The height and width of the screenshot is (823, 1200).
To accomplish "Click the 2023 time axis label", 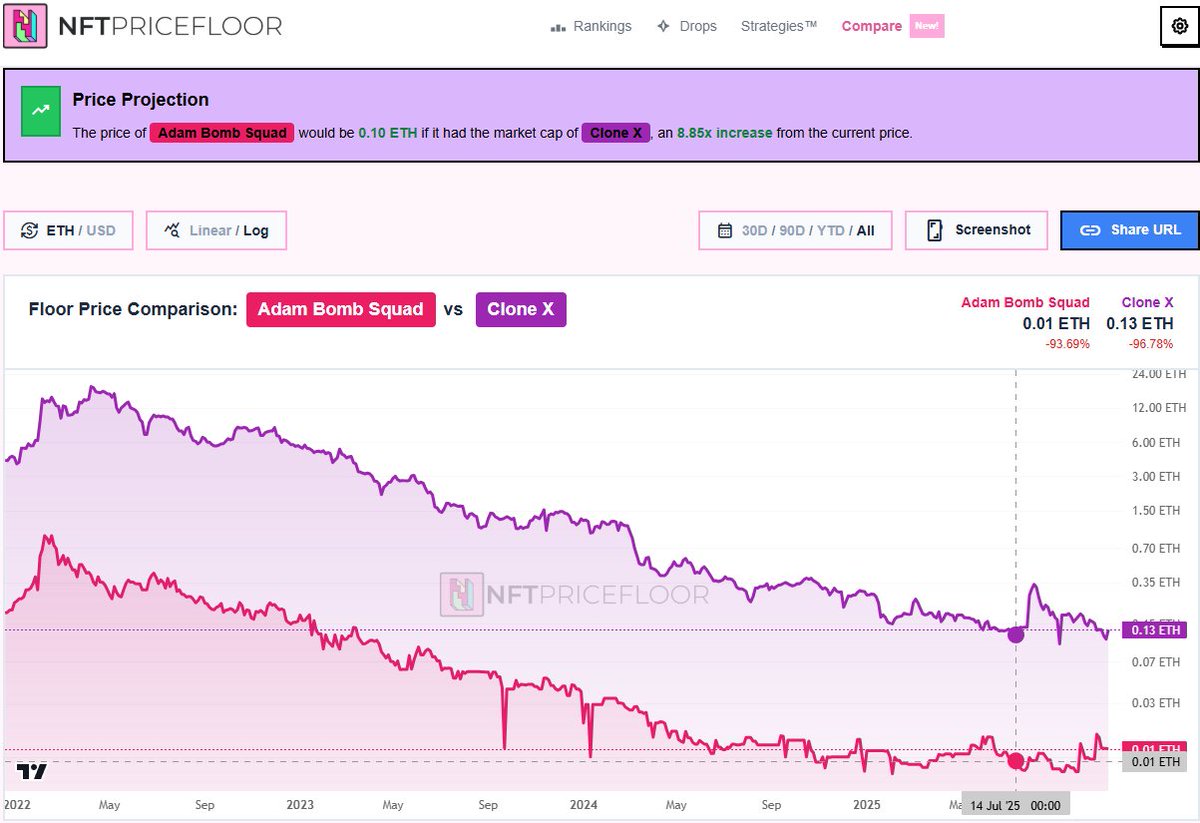I will coord(299,804).
